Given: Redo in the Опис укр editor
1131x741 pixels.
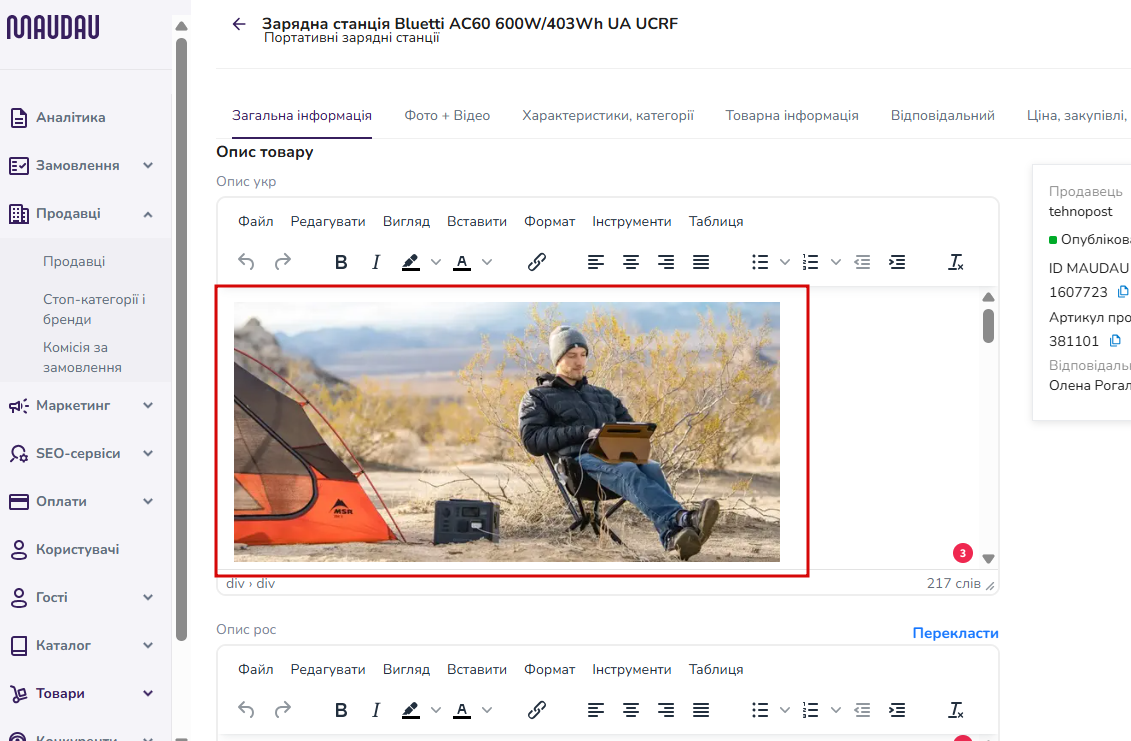Looking at the screenshot, I should (283, 262).
